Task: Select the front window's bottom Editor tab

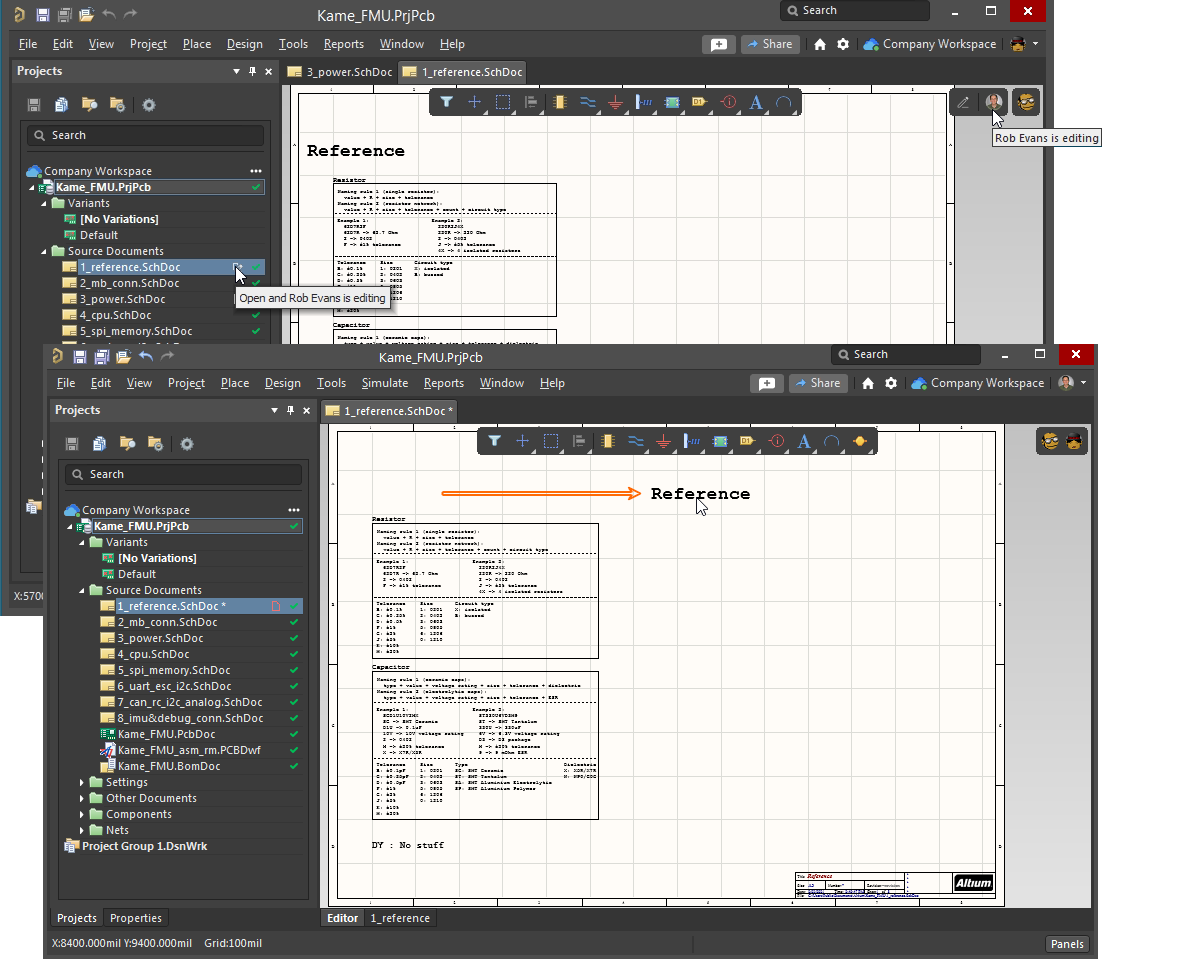Action: click(342, 918)
